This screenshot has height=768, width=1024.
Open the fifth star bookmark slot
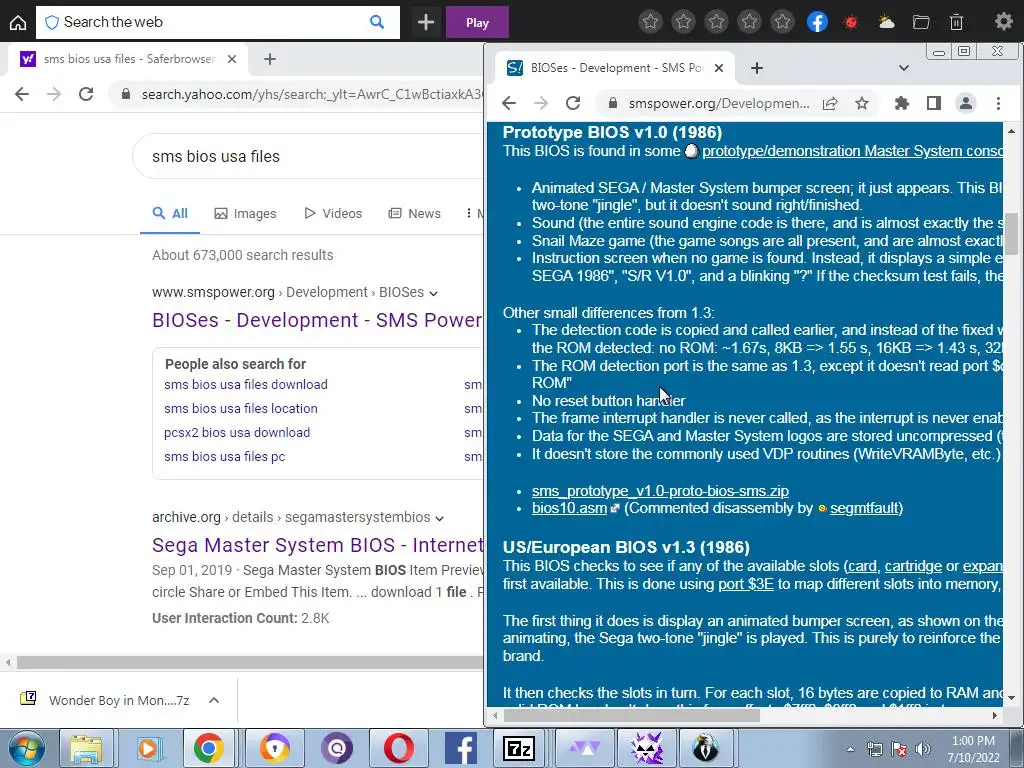pos(782,22)
